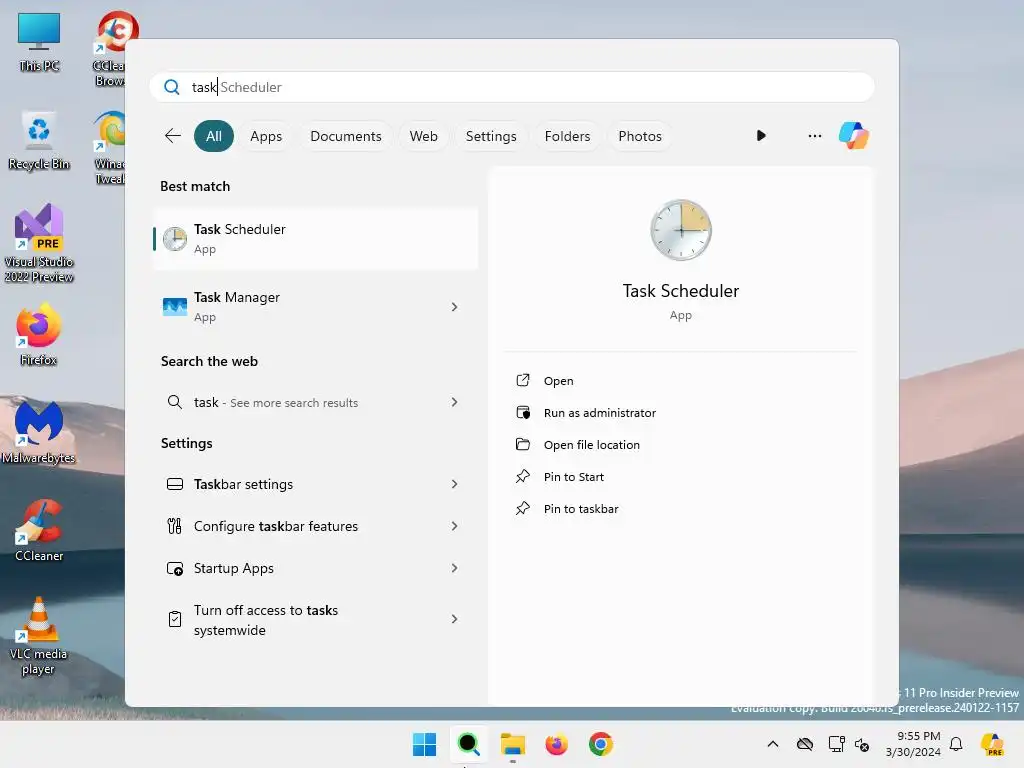Expand Taskbar settings chevron

pyautogui.click(x=455, y=484)
